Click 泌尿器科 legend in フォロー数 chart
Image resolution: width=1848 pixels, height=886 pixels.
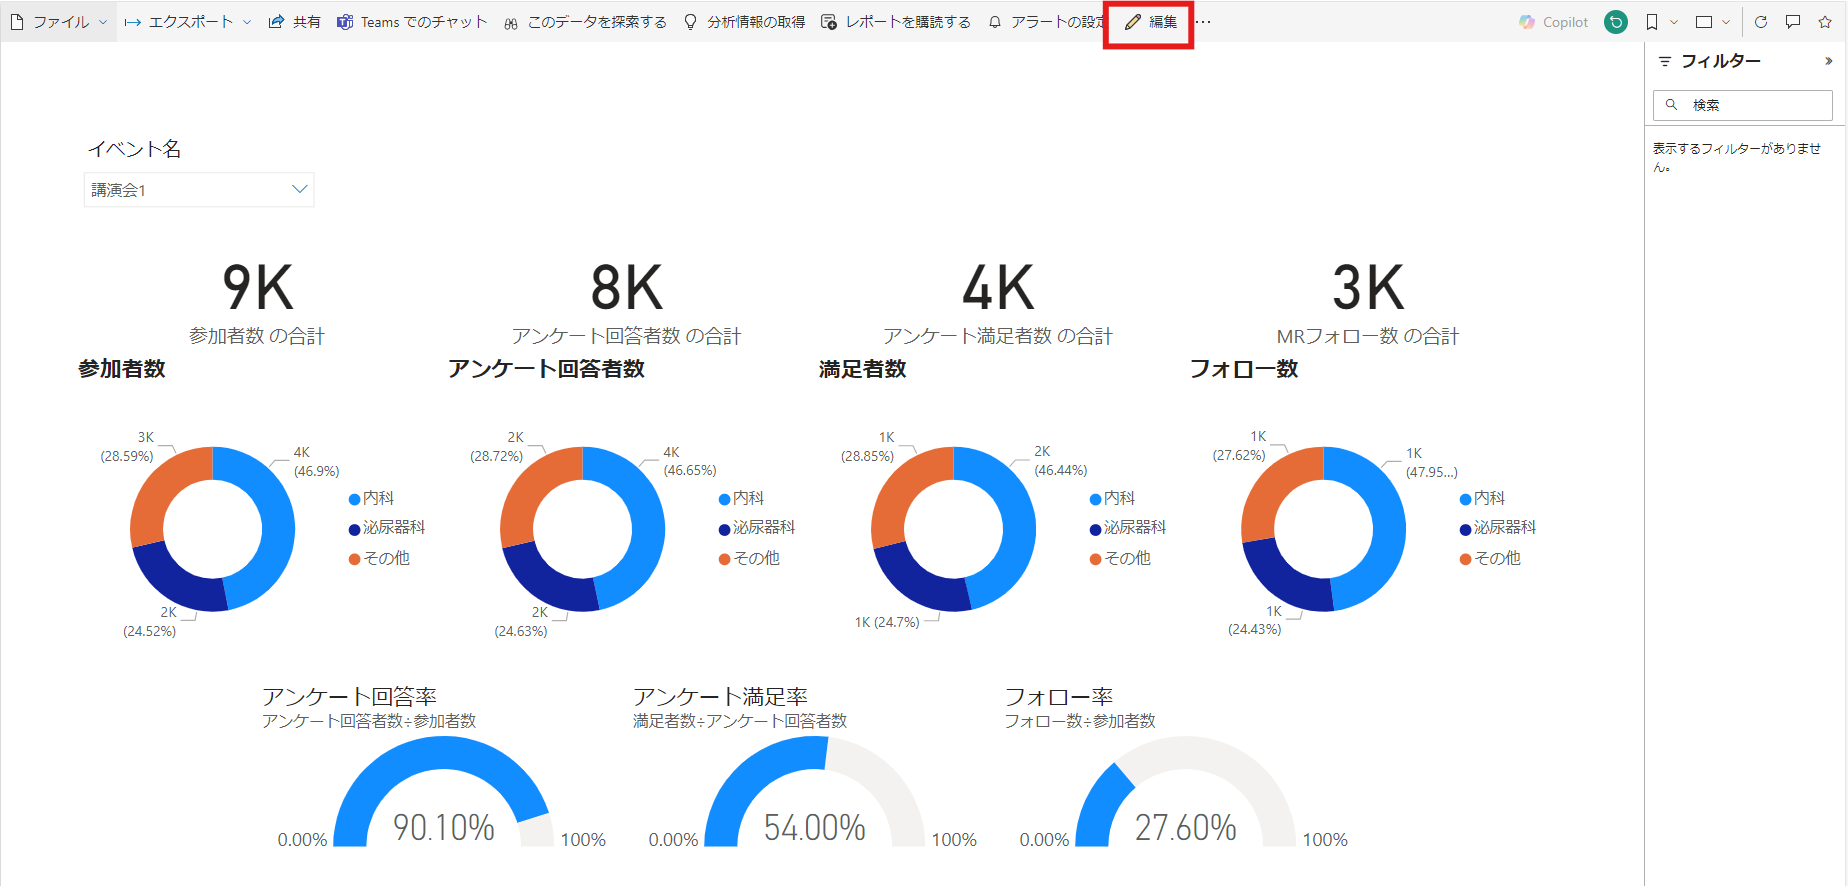tap(1498, 527)
